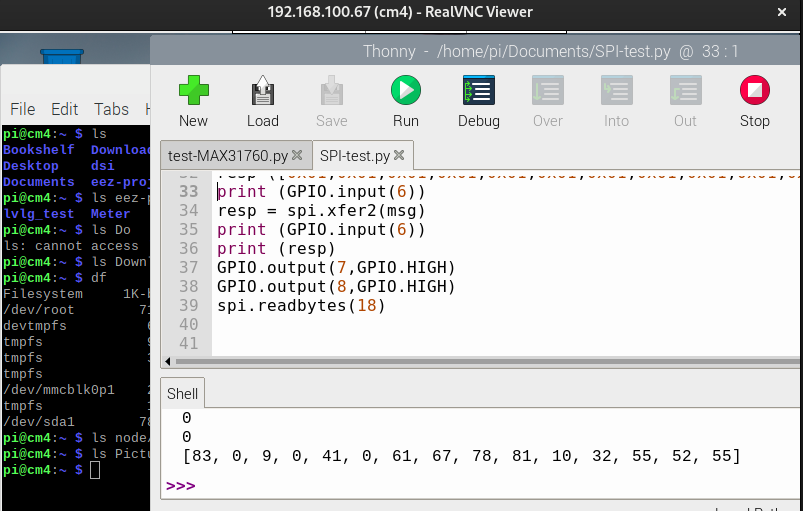Switch to test-MAX31760.py tab
Screen dimensions: 803x511
pos(227,156)
